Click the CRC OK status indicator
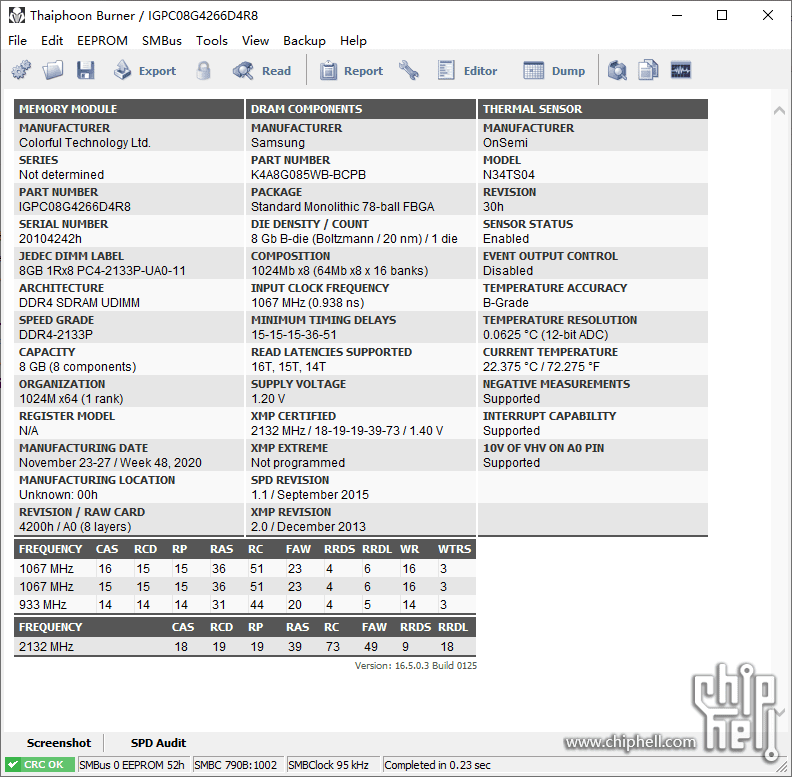This screenshot has width=792, height=777. click(x=40, y=765)
